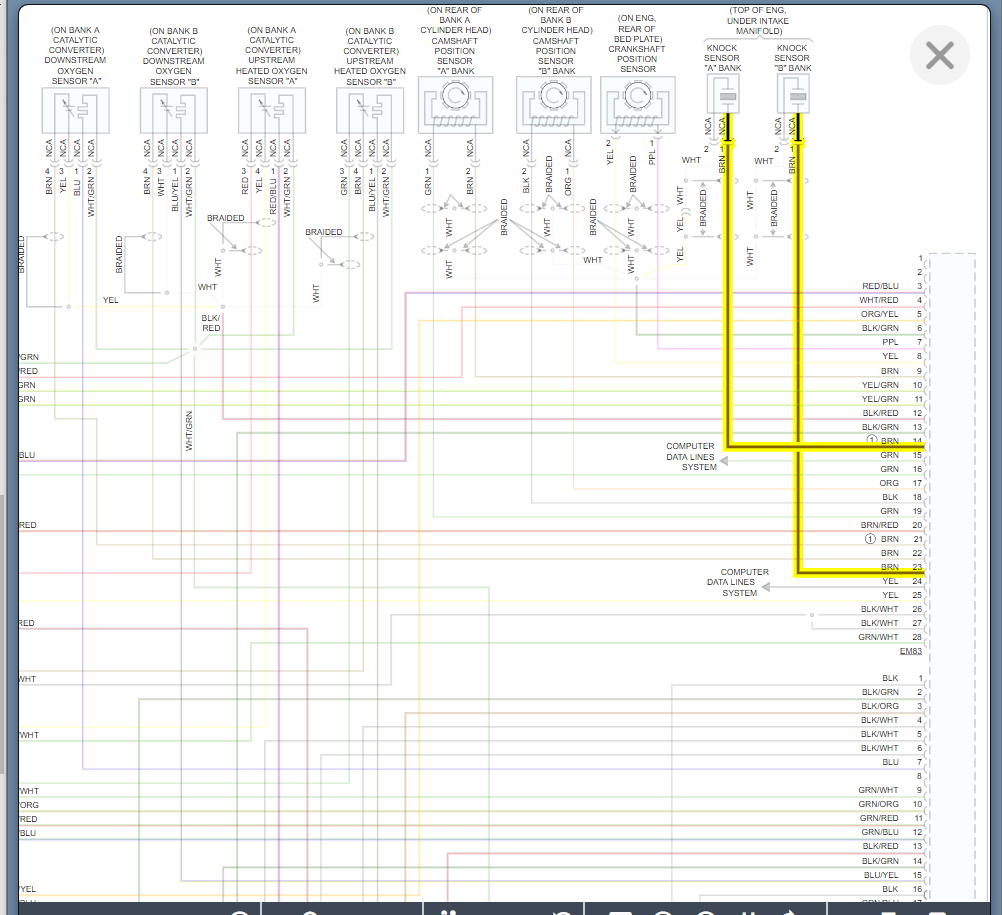Click the Knock Sensor "A" Bank symbol
The image size is (1002, 915).
723,94
